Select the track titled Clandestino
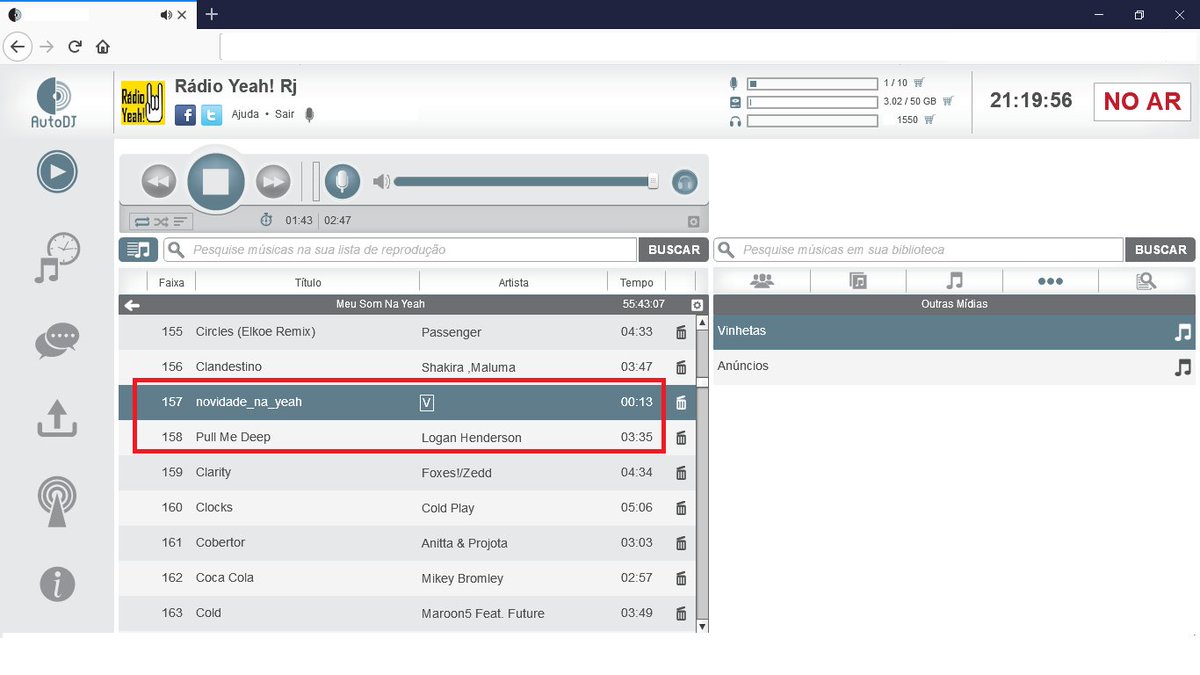This screenshot has height=675, width=1200. [x=229, y=367]
